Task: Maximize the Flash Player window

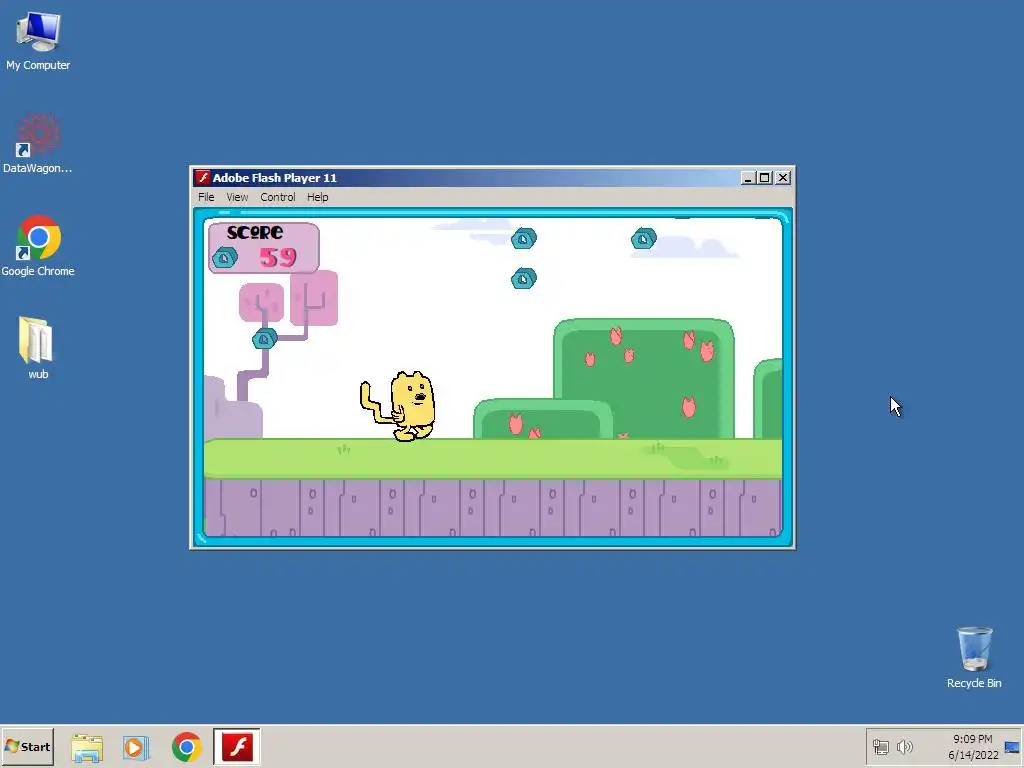Action: click(x=765, y=178)
